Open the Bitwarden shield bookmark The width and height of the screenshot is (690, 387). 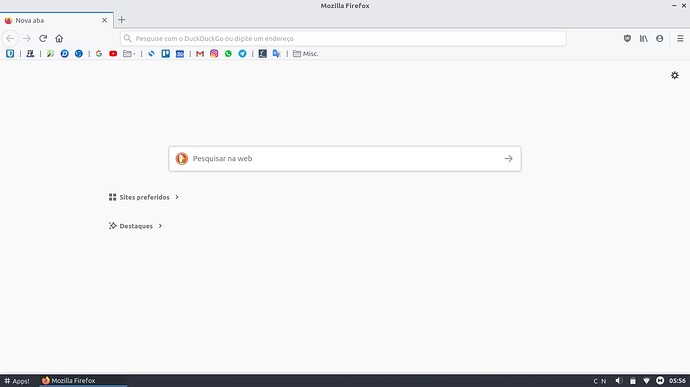click(10, 54)
